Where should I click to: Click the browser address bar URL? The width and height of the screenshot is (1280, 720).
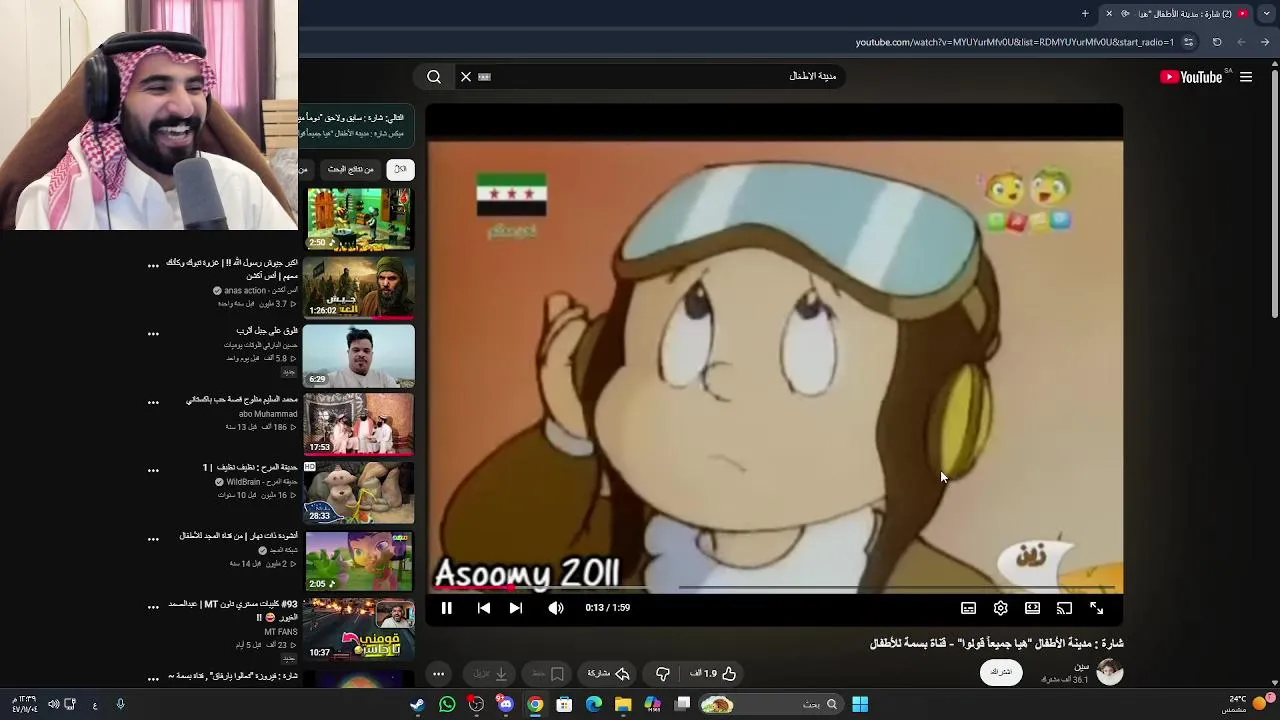tap(1014, 42)
